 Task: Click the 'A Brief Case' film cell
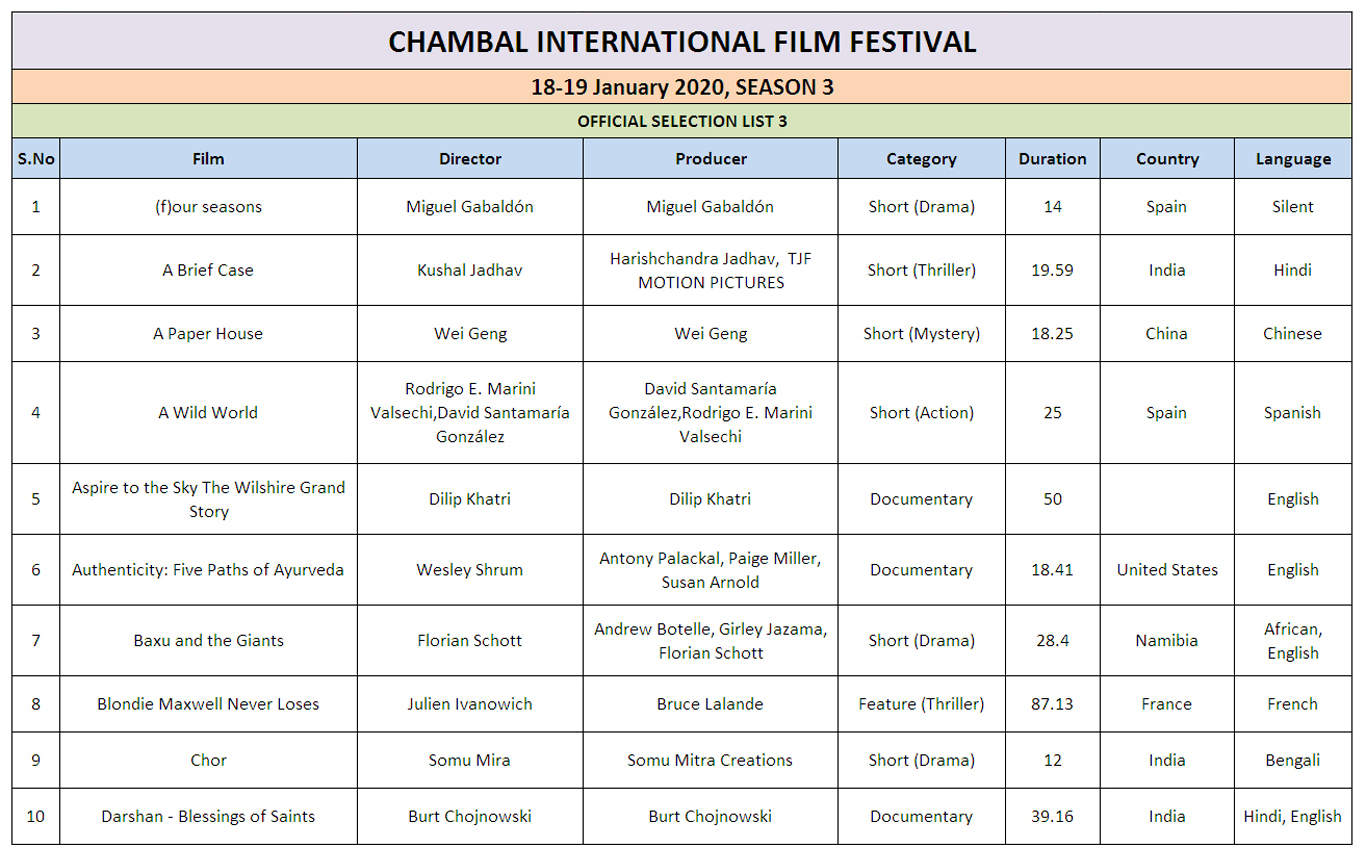208,270
